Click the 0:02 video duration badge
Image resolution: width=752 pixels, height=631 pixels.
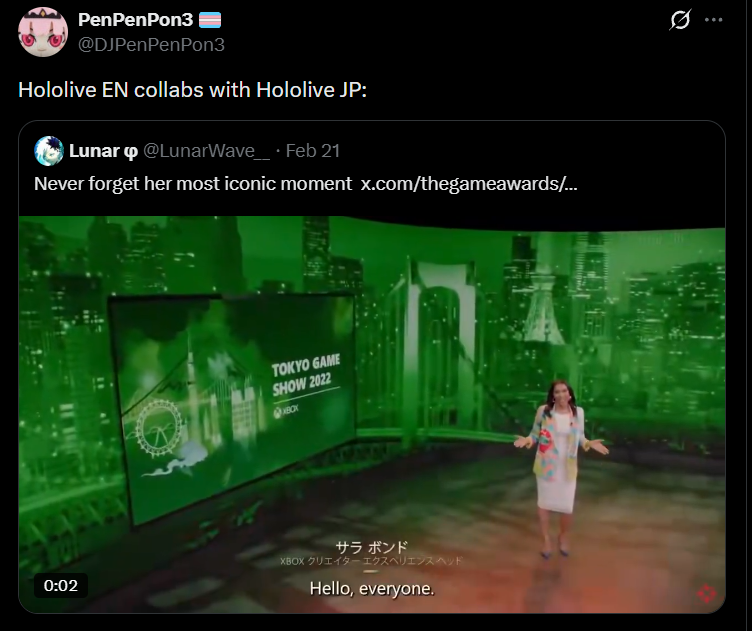(x=60, y=585)
